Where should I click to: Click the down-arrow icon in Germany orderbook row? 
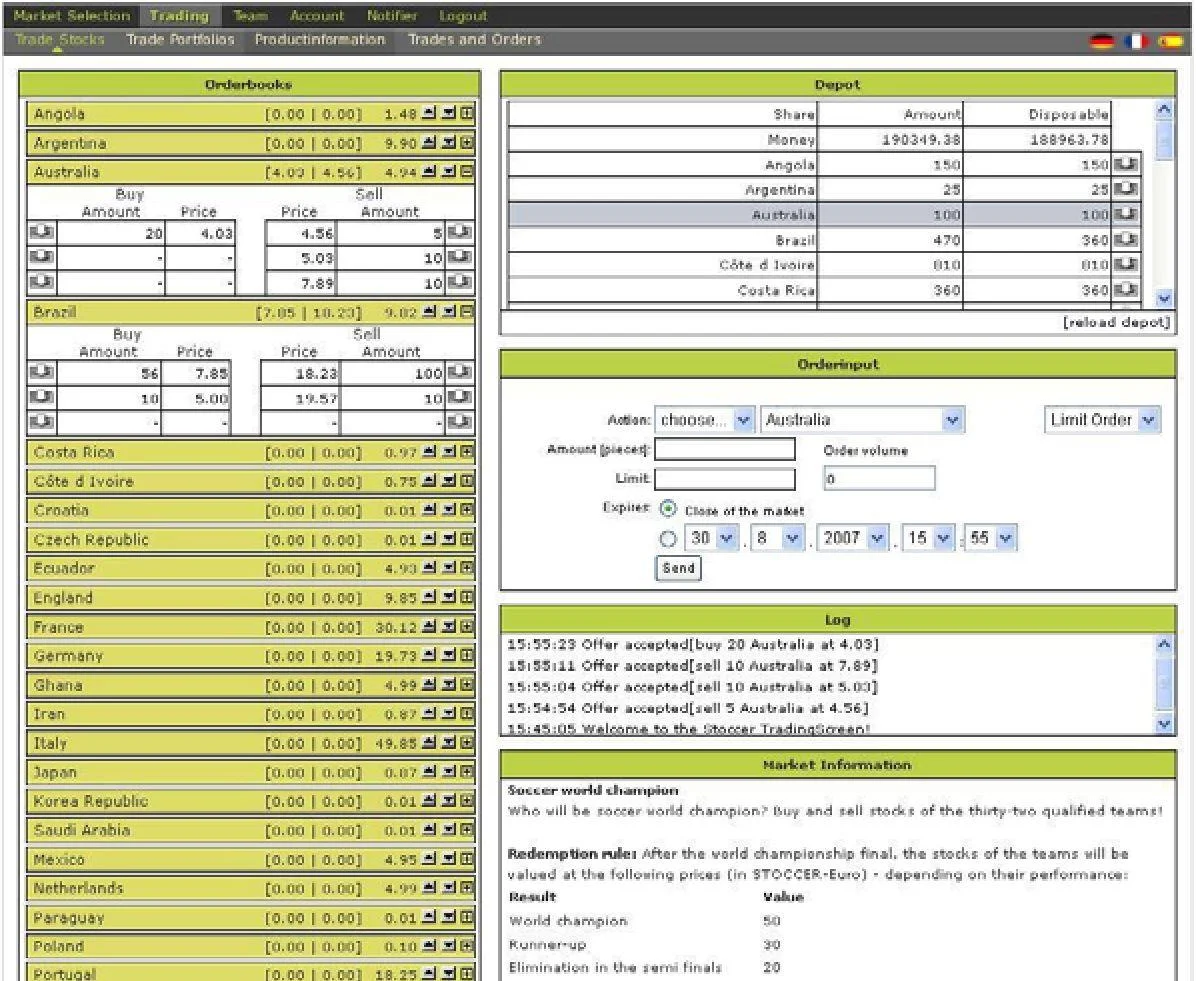tap(448, 656)
